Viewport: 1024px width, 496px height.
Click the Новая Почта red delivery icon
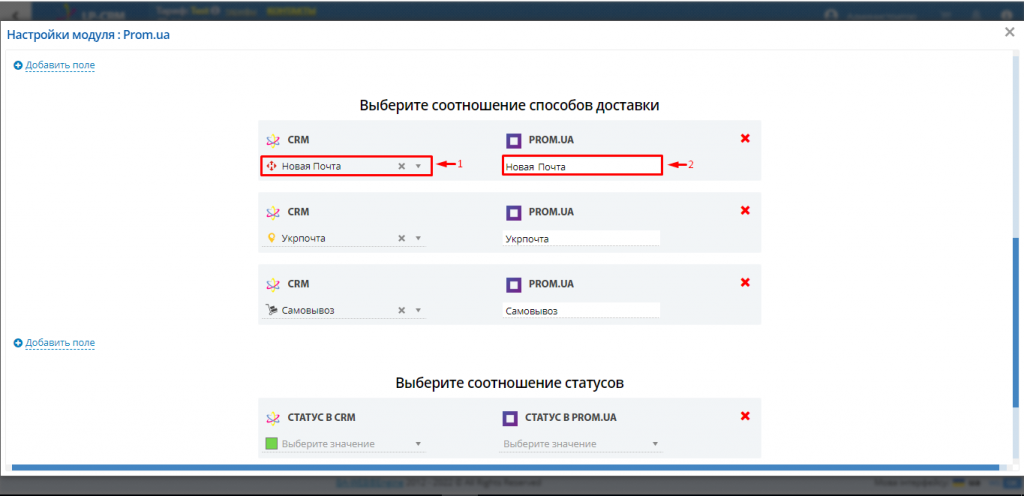pos(272,166)
